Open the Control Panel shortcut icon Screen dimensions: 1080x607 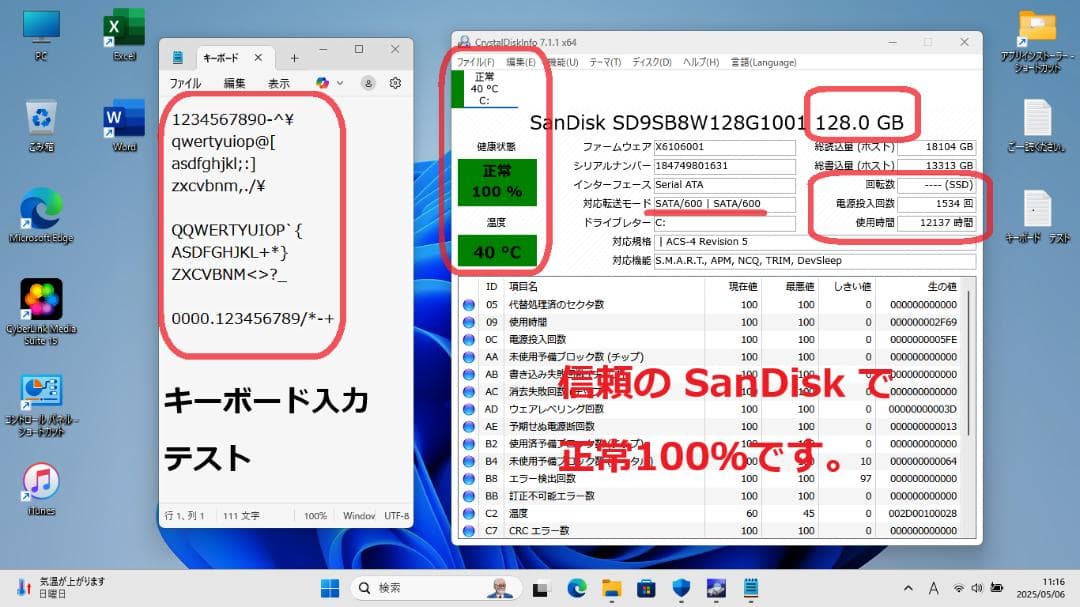click(41, 405)
